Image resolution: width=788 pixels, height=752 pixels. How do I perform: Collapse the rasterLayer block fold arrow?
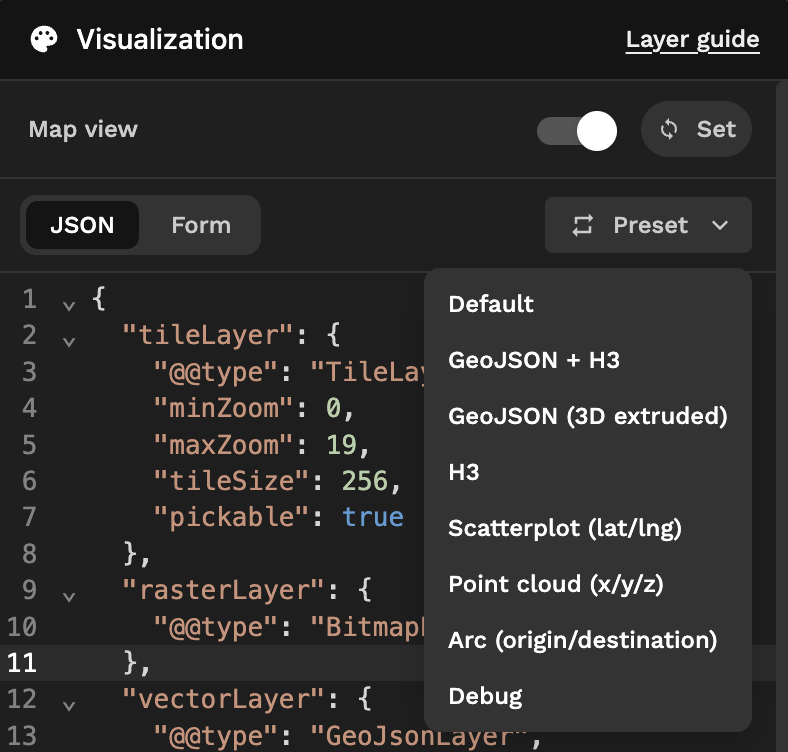tap(69, 597)
